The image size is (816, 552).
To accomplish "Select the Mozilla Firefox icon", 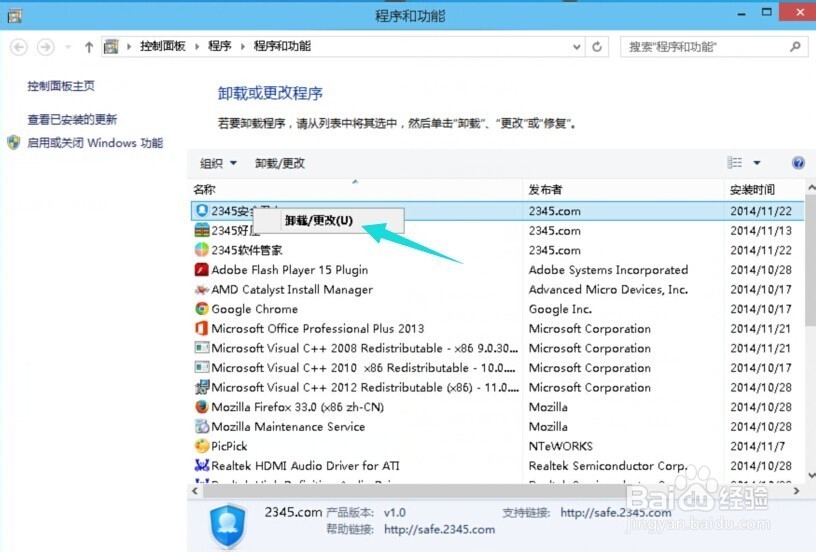I will click(202, 407).
